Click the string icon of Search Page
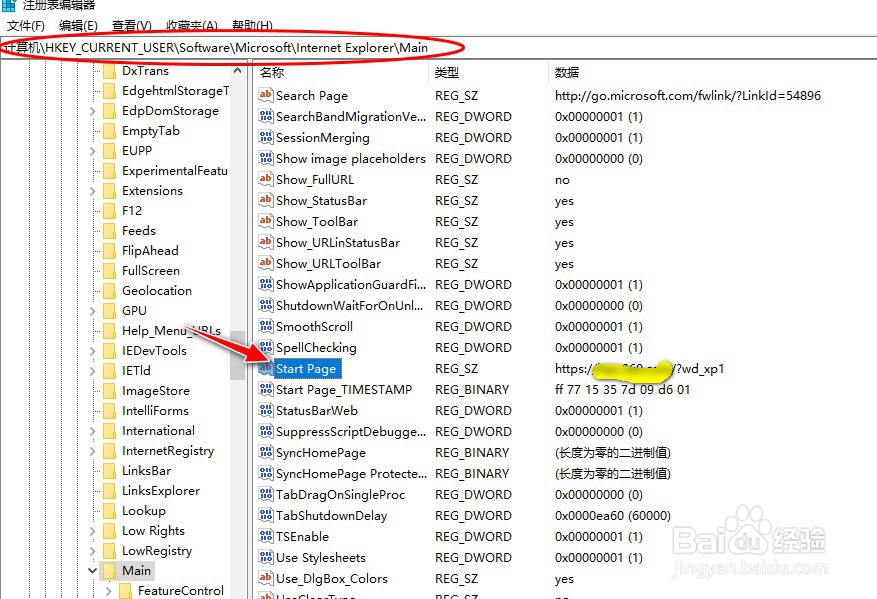 266,95
